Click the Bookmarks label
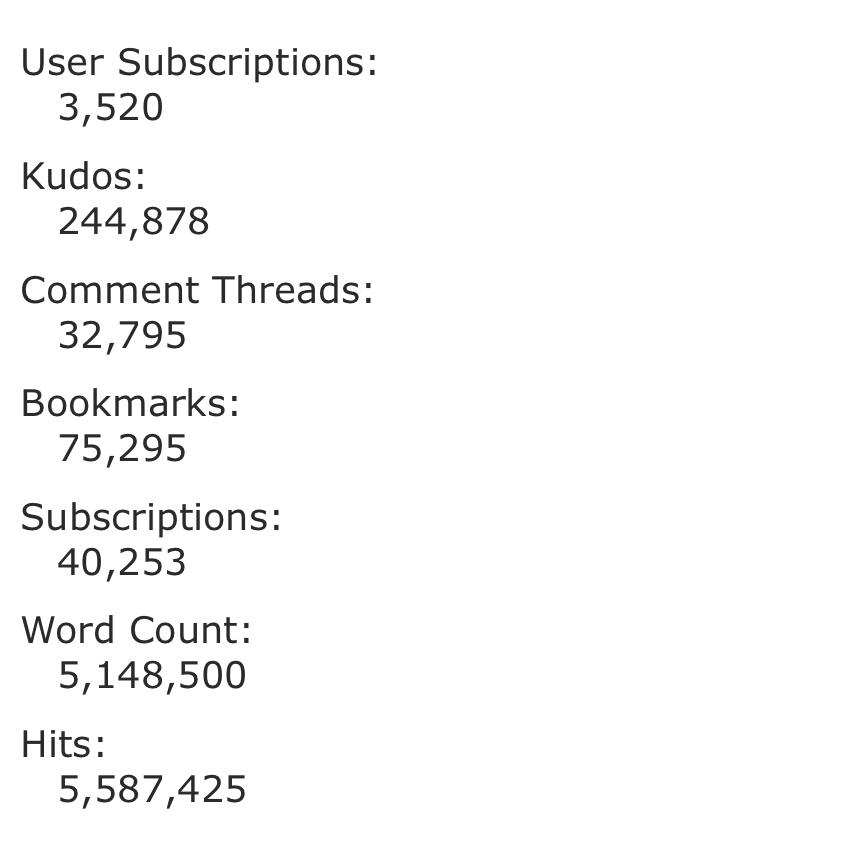The image size is (867, 867). (130, 403)
